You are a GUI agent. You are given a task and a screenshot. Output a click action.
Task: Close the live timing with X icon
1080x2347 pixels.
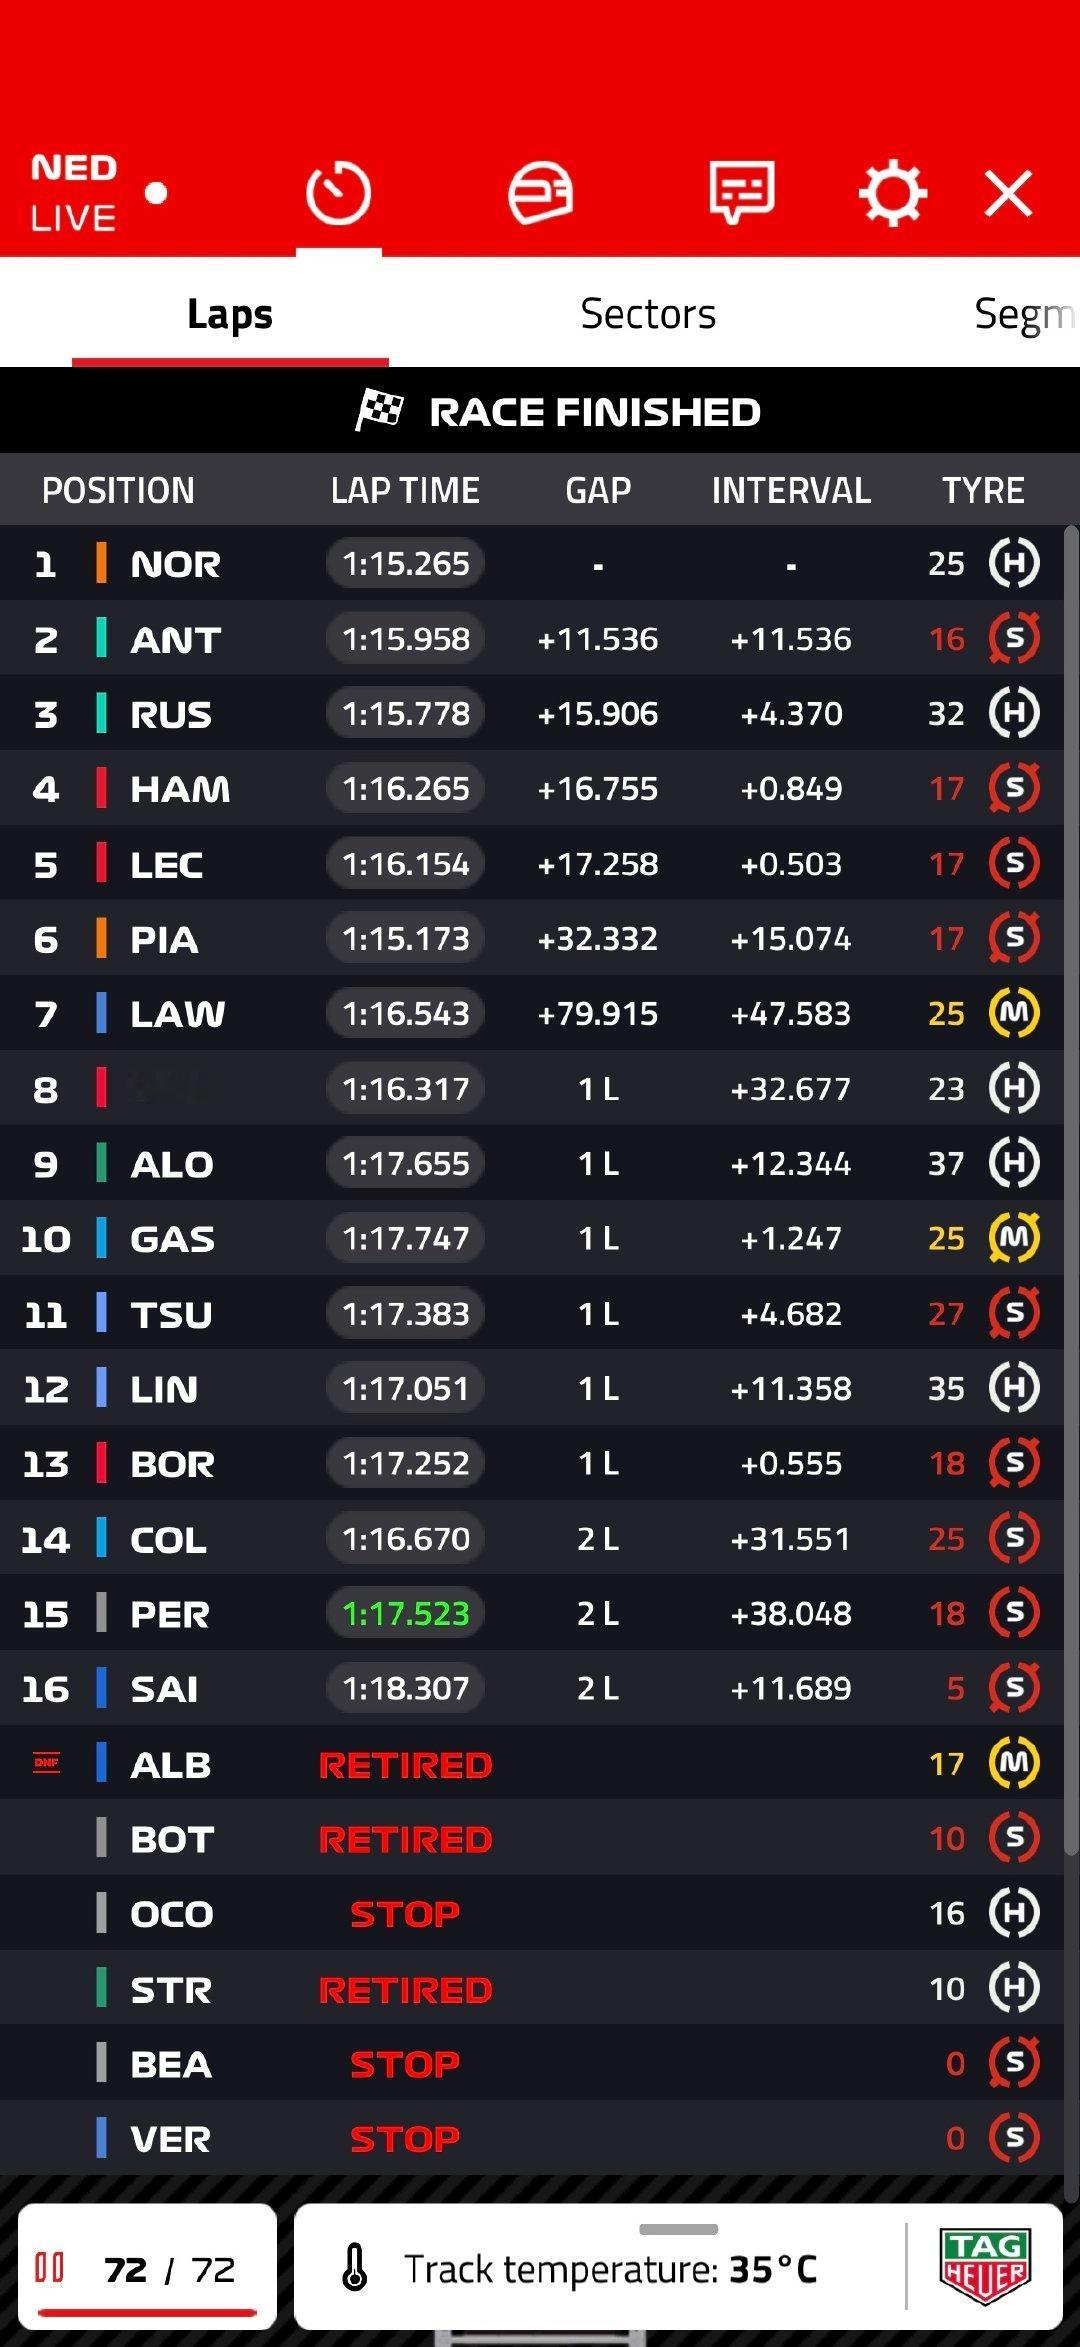(1008, 193)
